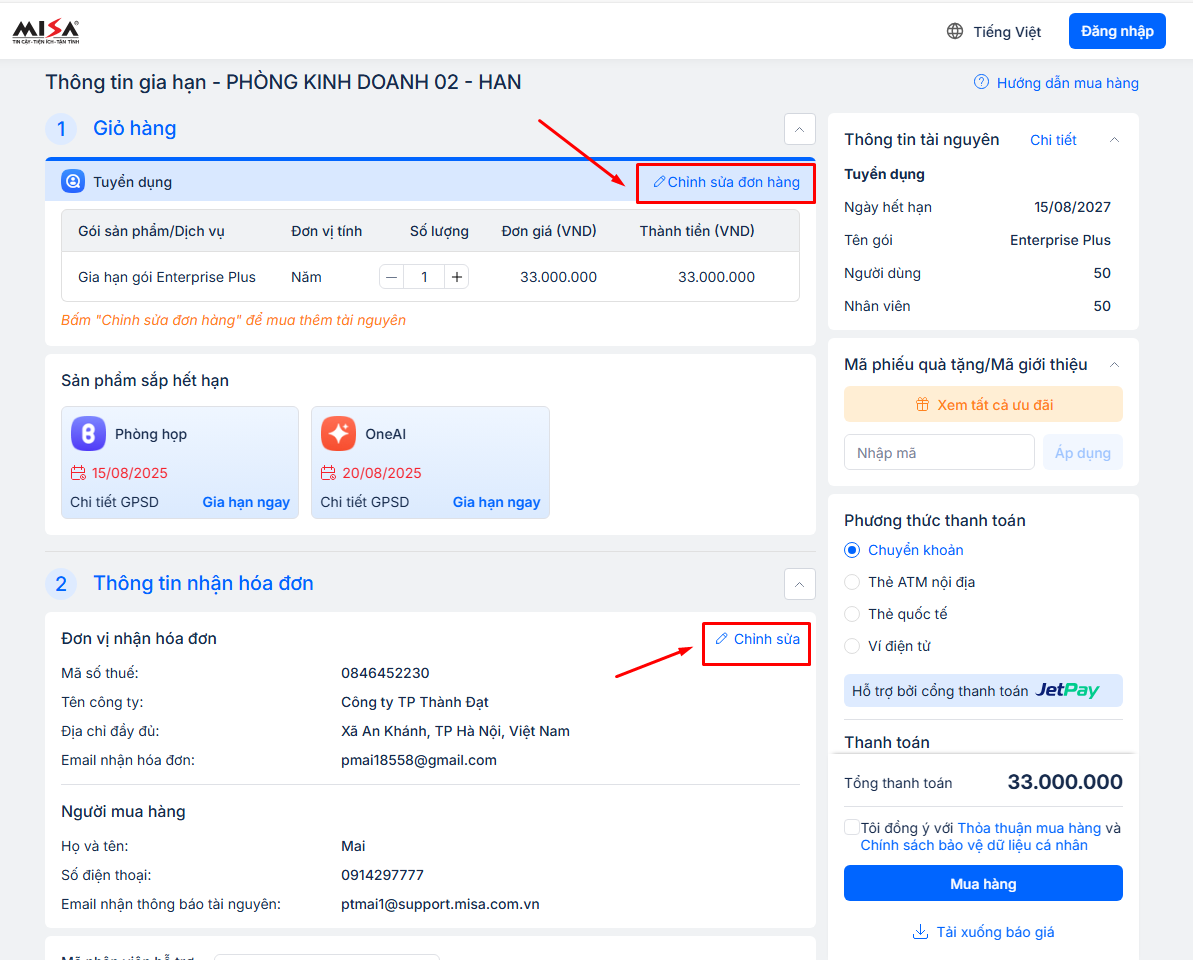
Task: Select Thẻ ATM nội địa option
Action: click(852, 582)
